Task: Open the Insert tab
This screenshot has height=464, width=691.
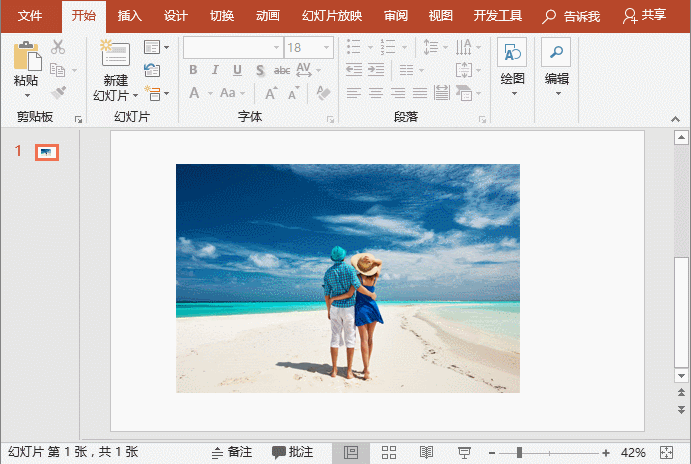Action: pyautogui.click(x=129, y=16)
